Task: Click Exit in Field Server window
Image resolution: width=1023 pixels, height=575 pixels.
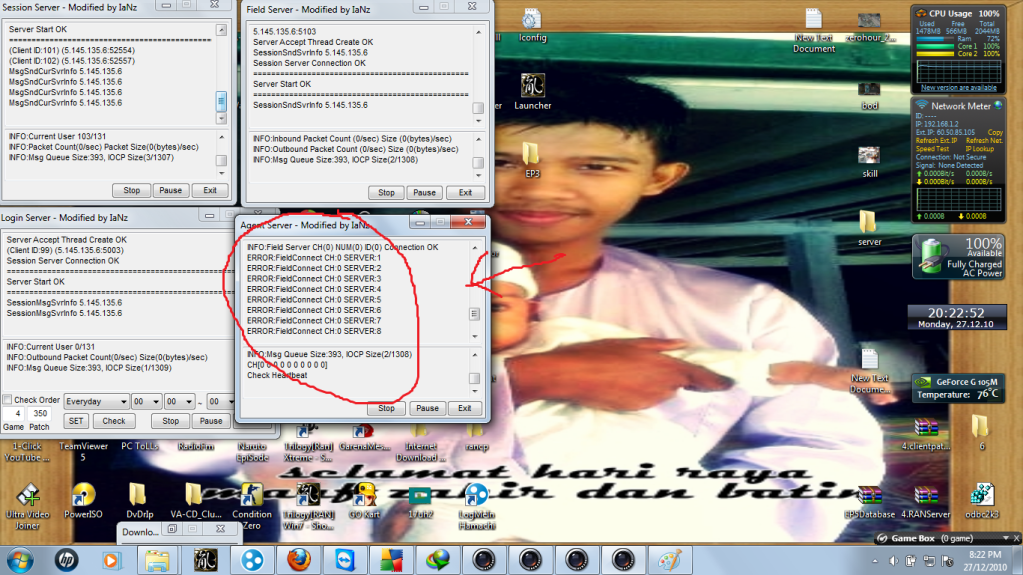Action: coord(464,193)
